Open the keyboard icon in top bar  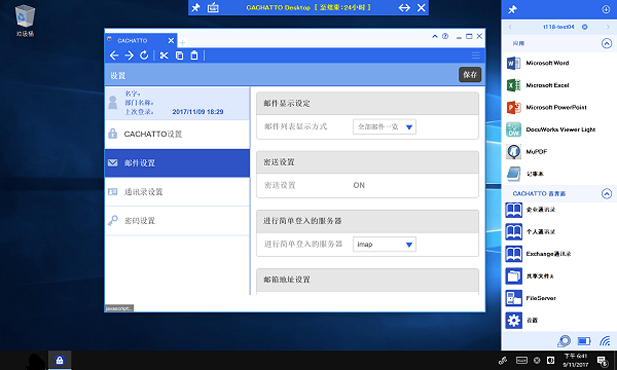tap(213, 7)
